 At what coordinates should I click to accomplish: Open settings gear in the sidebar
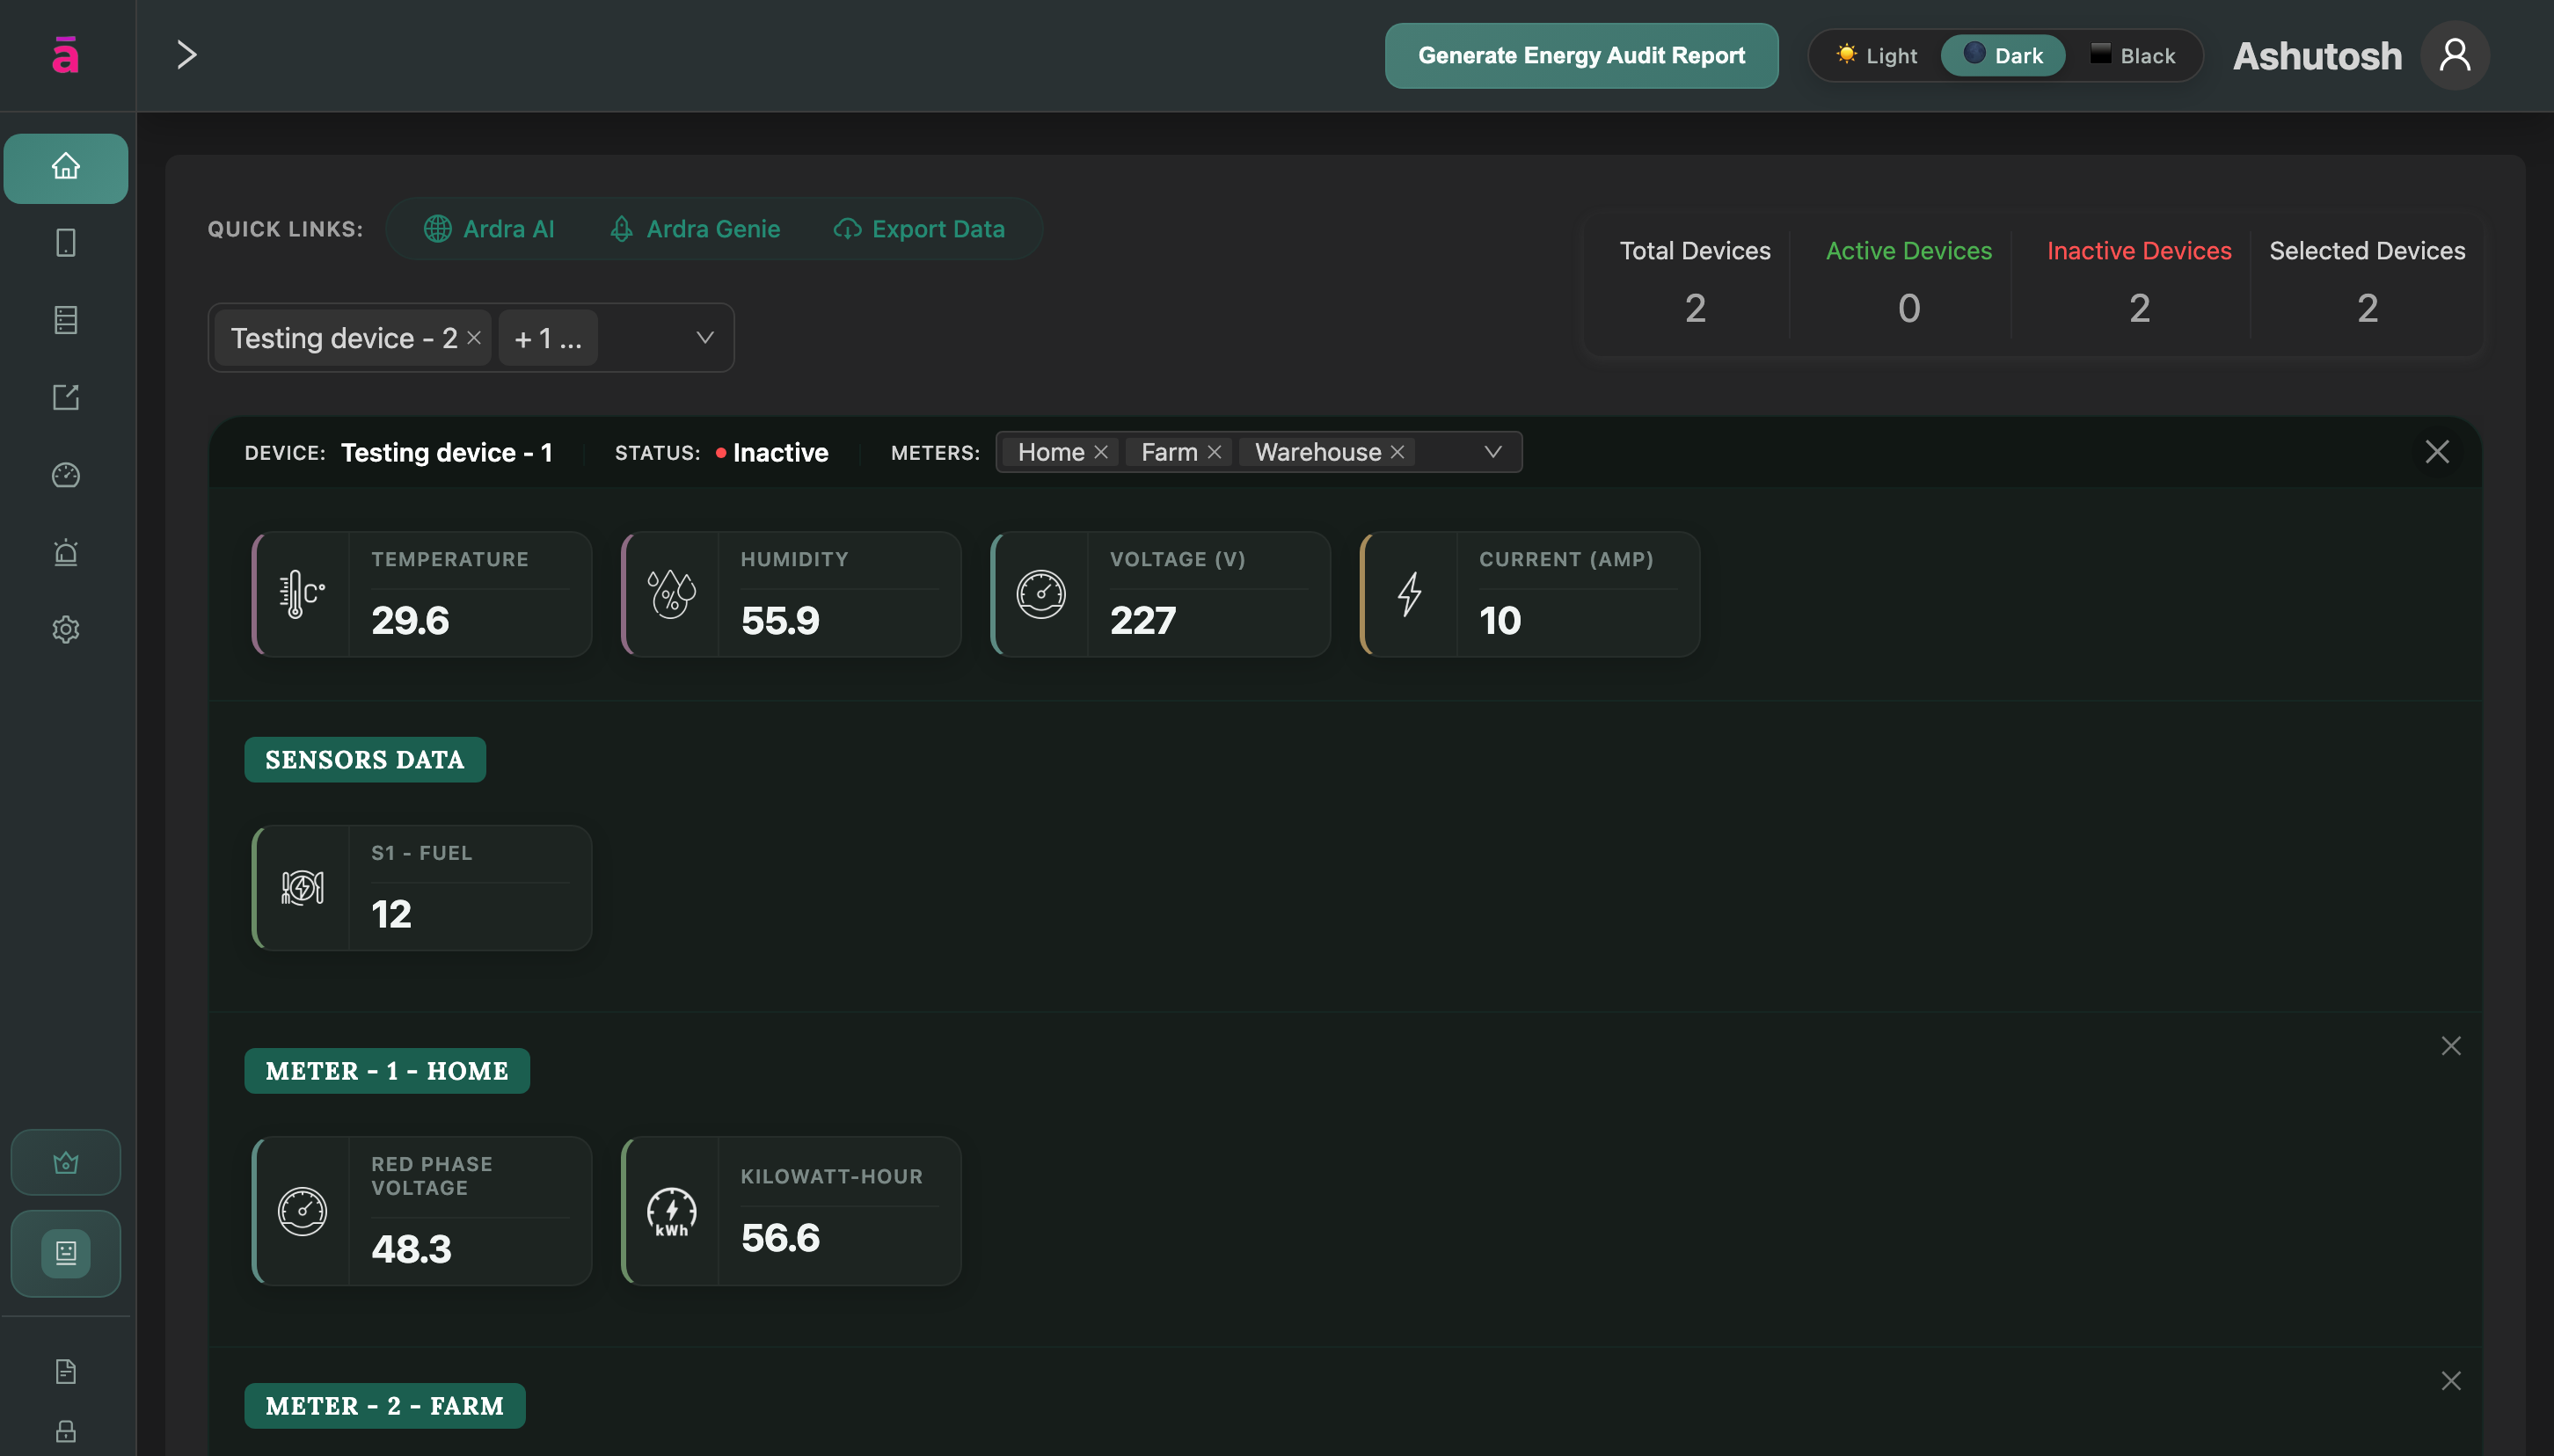coord(66,629)
